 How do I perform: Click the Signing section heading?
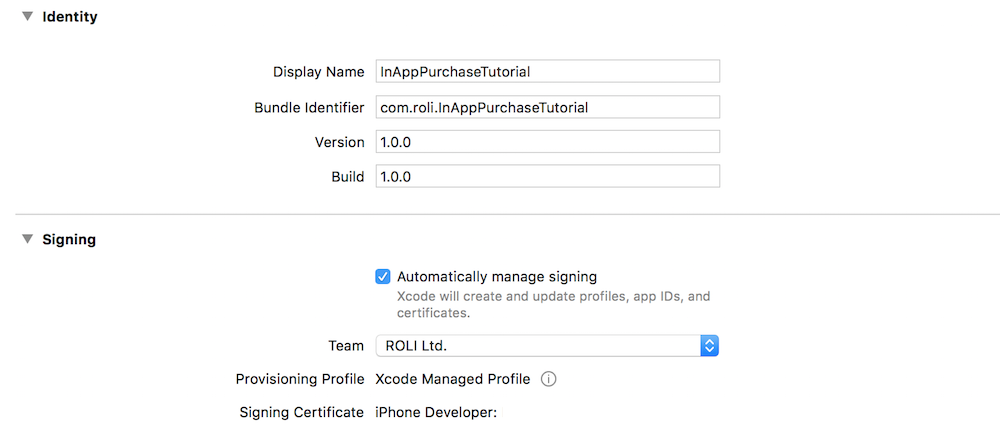(x=68, y=240)
